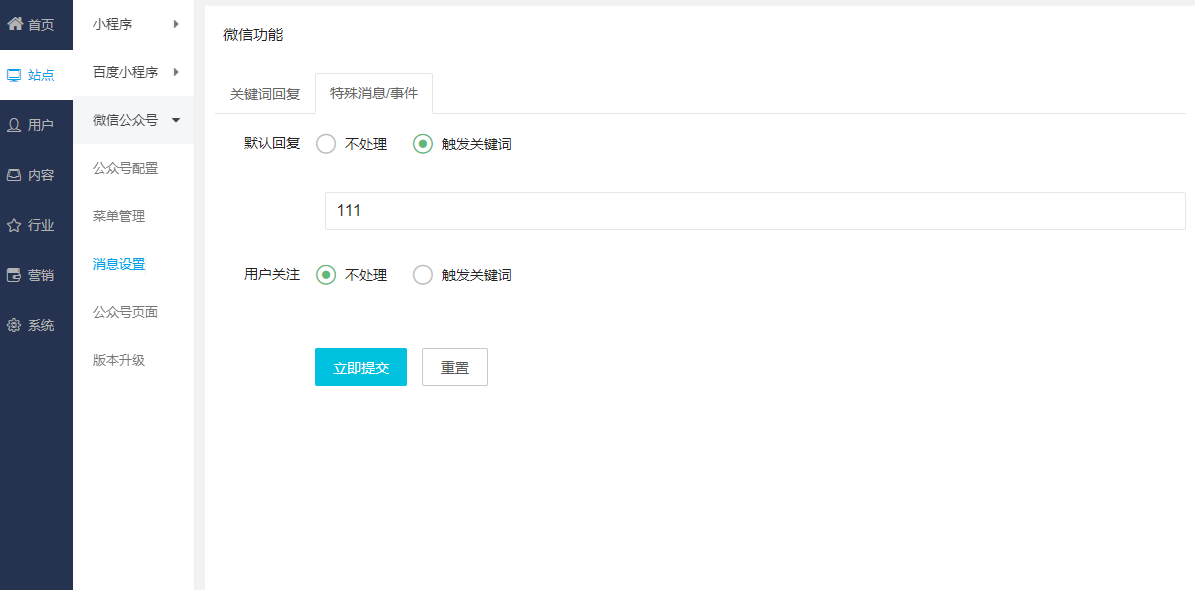Open 版本升级 item

(x=119, y=361)
